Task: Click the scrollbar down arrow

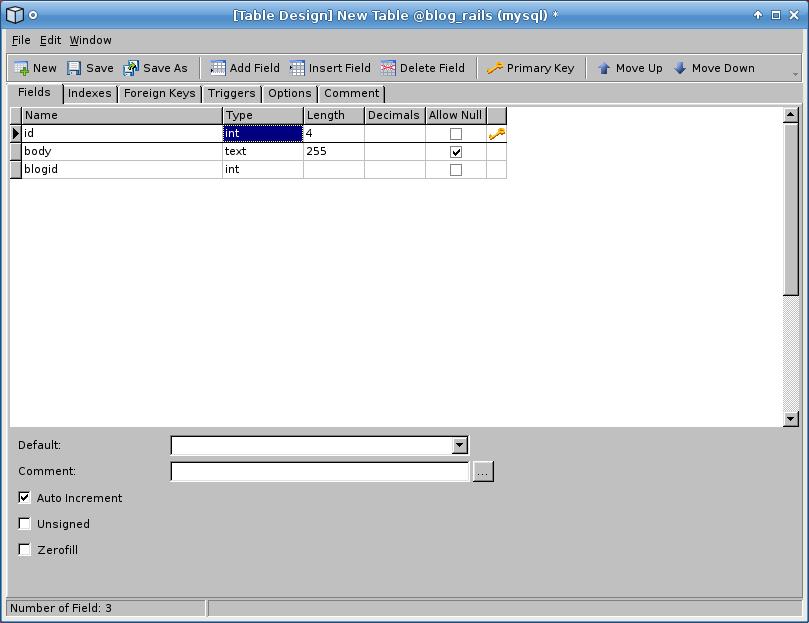Action: [x=790, y=419]
